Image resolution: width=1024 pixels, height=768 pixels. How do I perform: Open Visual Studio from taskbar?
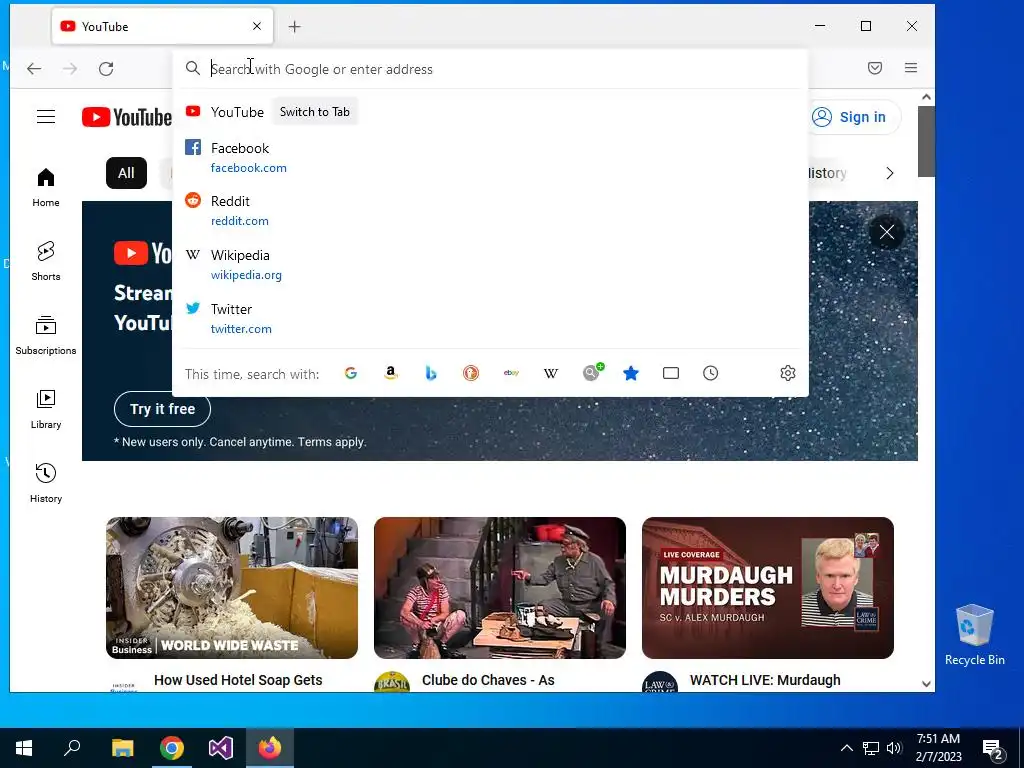click(221, 748)
